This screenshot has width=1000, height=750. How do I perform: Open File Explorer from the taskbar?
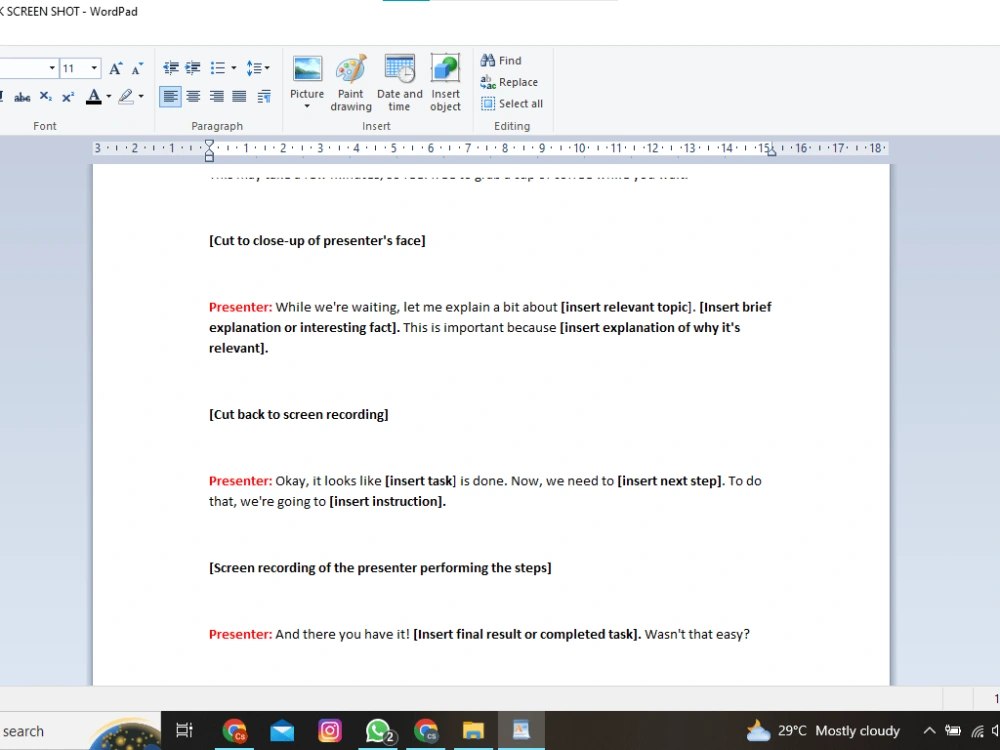[473, 731]
